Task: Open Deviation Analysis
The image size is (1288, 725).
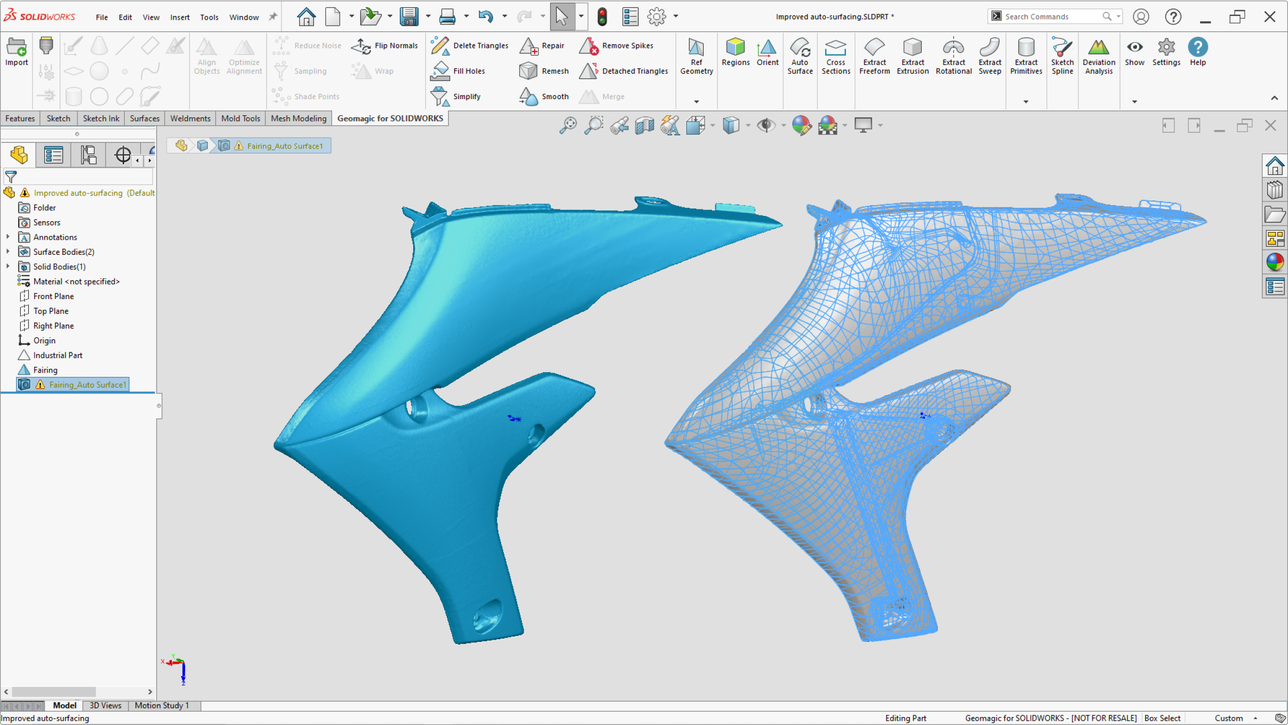Action: 1098,56
